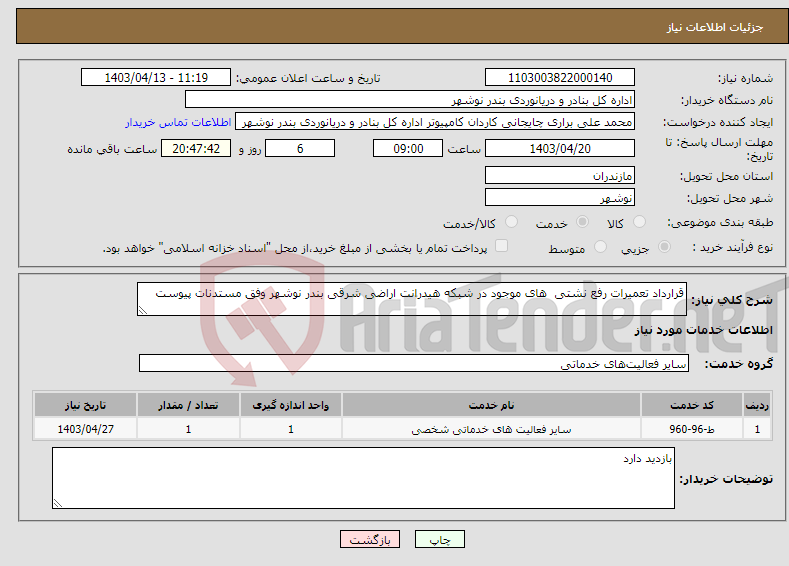Click the استان محل تحویل label
The height and width of the screenshot is (566, 789).
click(x=727, y=176)
